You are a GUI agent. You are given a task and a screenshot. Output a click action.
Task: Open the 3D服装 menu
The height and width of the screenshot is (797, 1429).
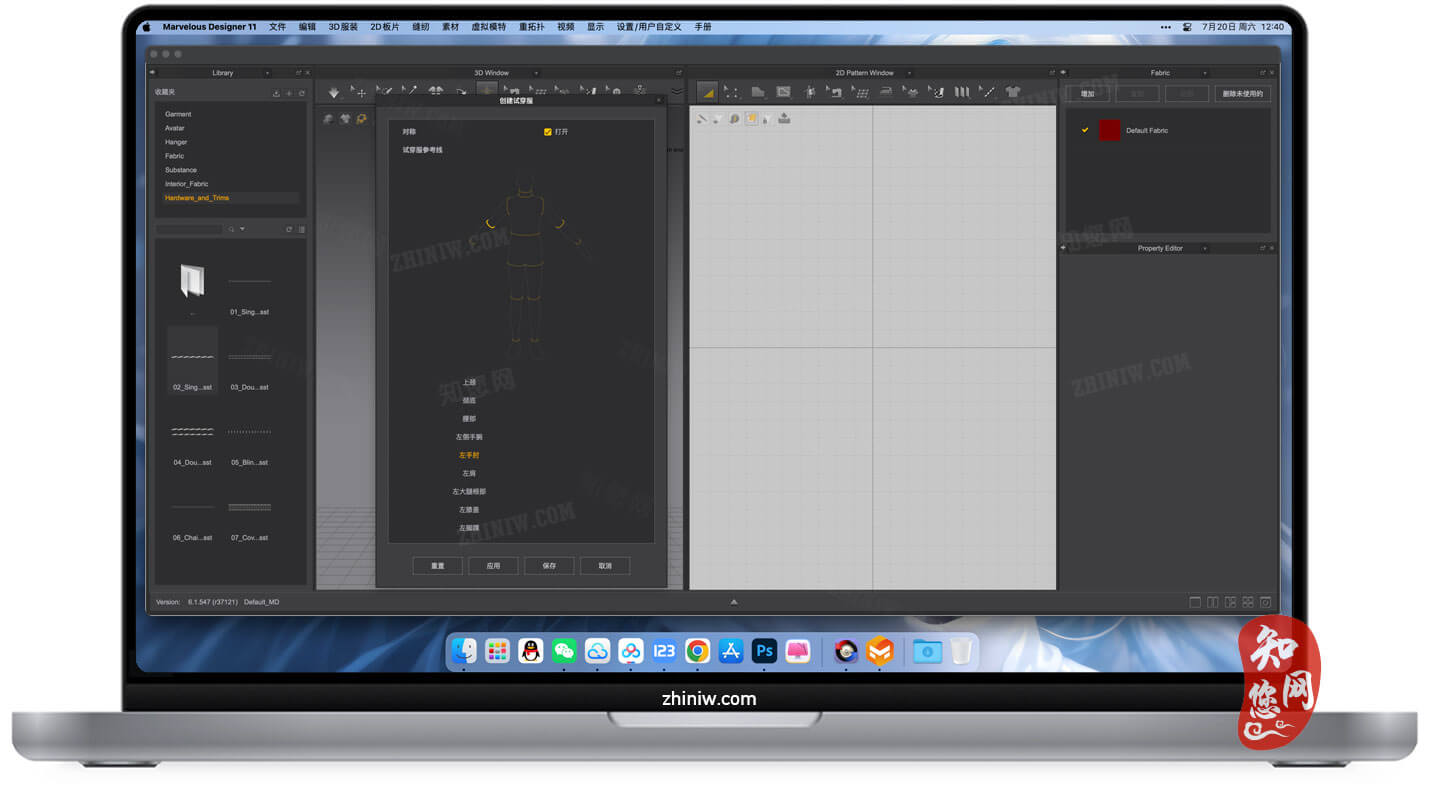click(343, 27)
